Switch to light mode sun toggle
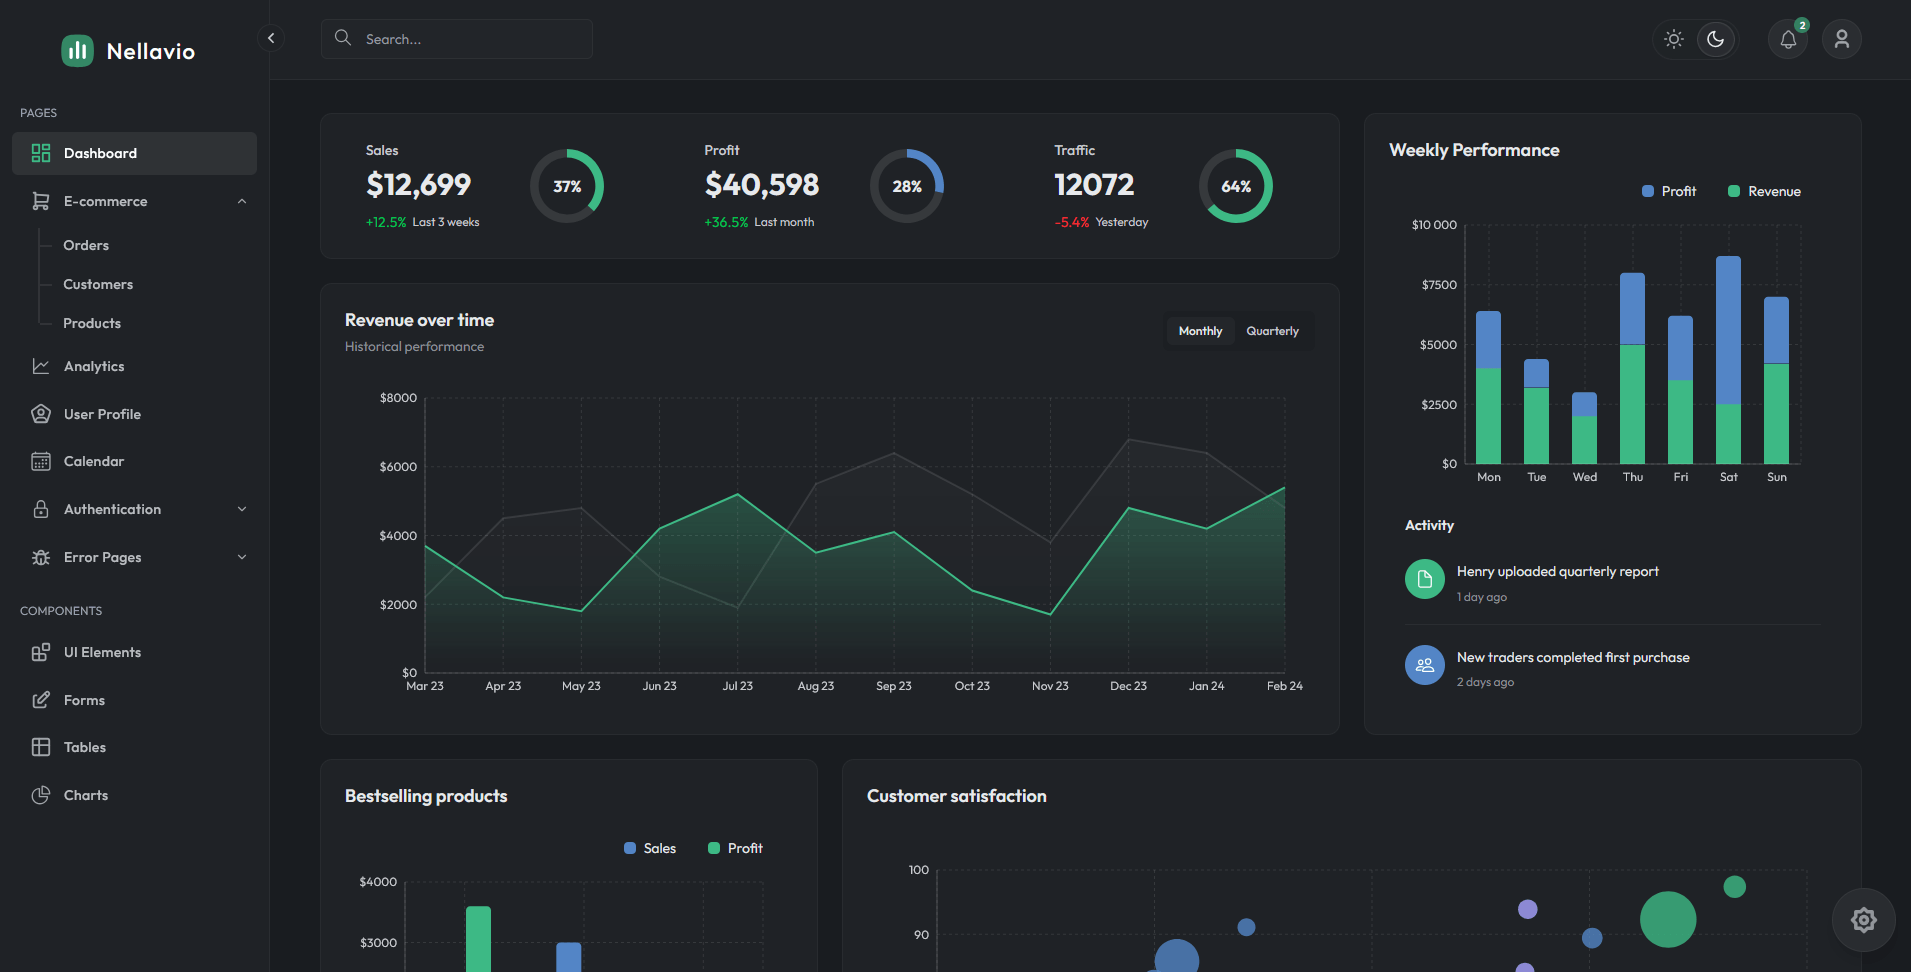 click(1674, 40)
